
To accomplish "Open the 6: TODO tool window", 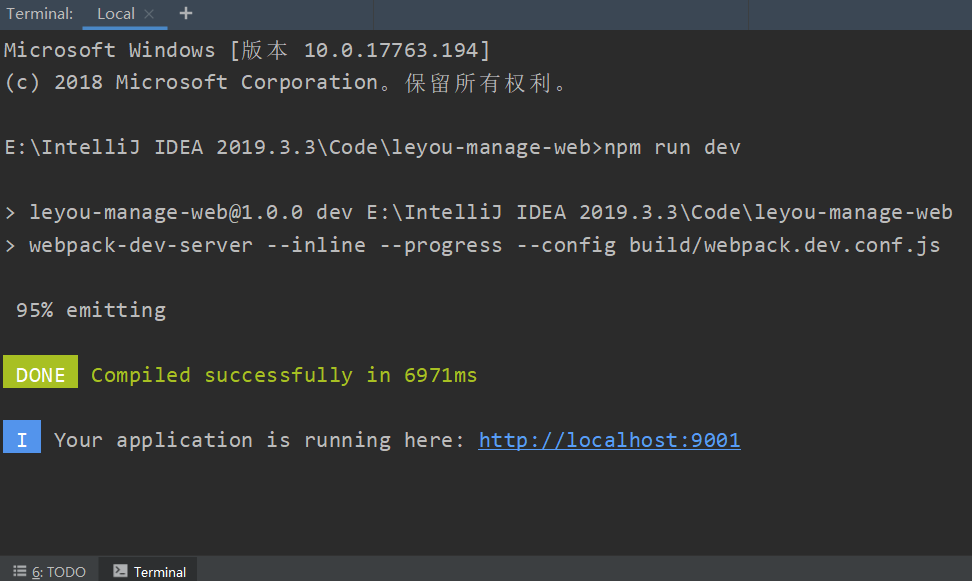I will [x=50, y=571].
